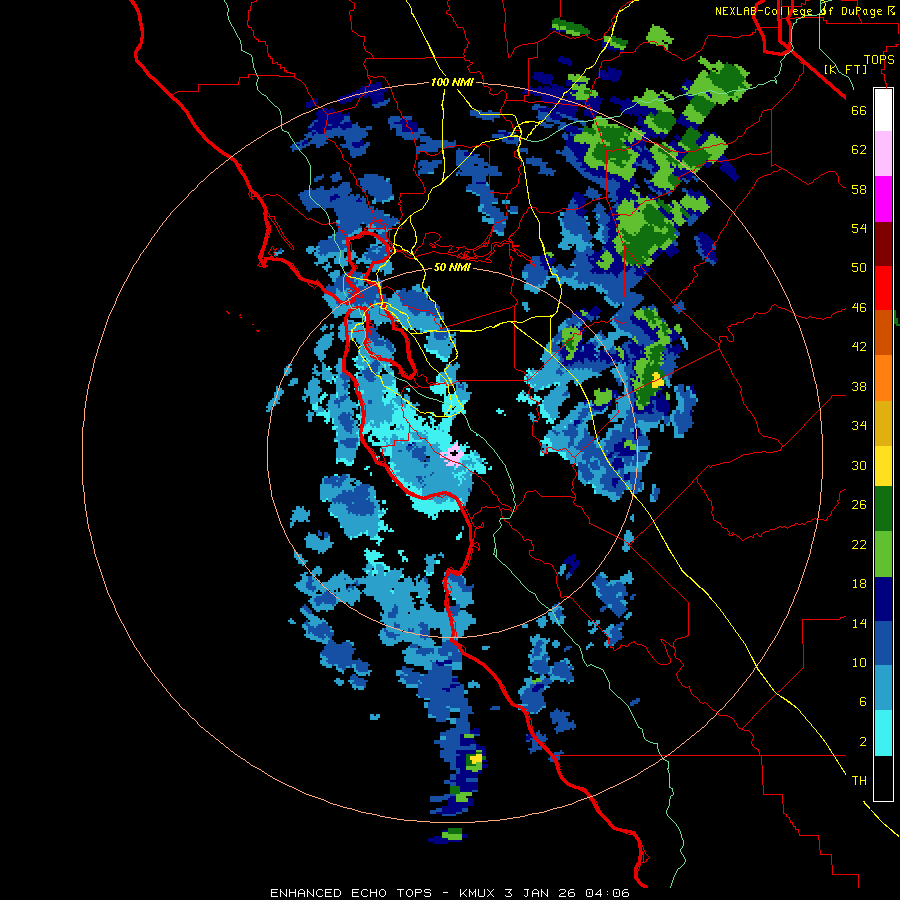
Task: Click the legend value 66
Action: click(x=859, y=110)
